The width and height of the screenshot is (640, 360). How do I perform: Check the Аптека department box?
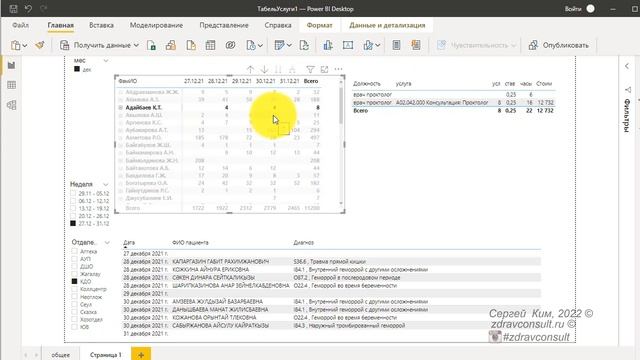tap(74, 251)
